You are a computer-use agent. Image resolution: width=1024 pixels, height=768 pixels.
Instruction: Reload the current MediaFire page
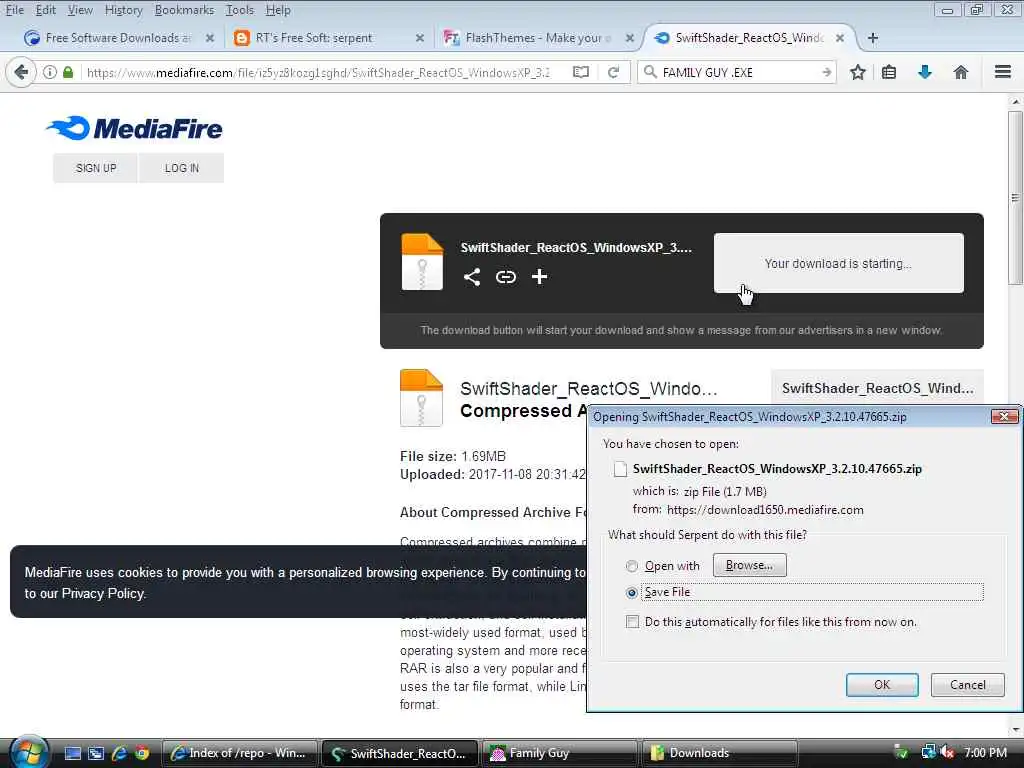pos(613,72)
